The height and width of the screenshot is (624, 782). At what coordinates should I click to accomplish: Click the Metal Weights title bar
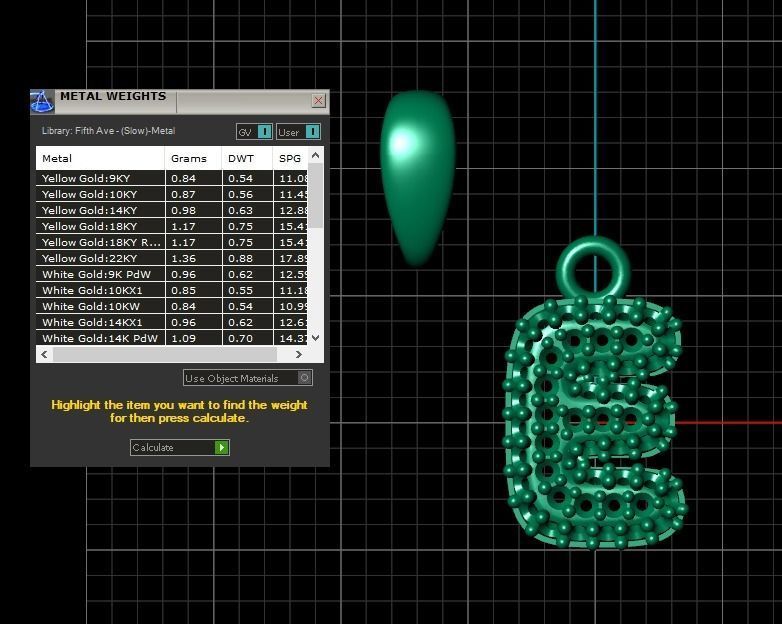tap(180, 102)
